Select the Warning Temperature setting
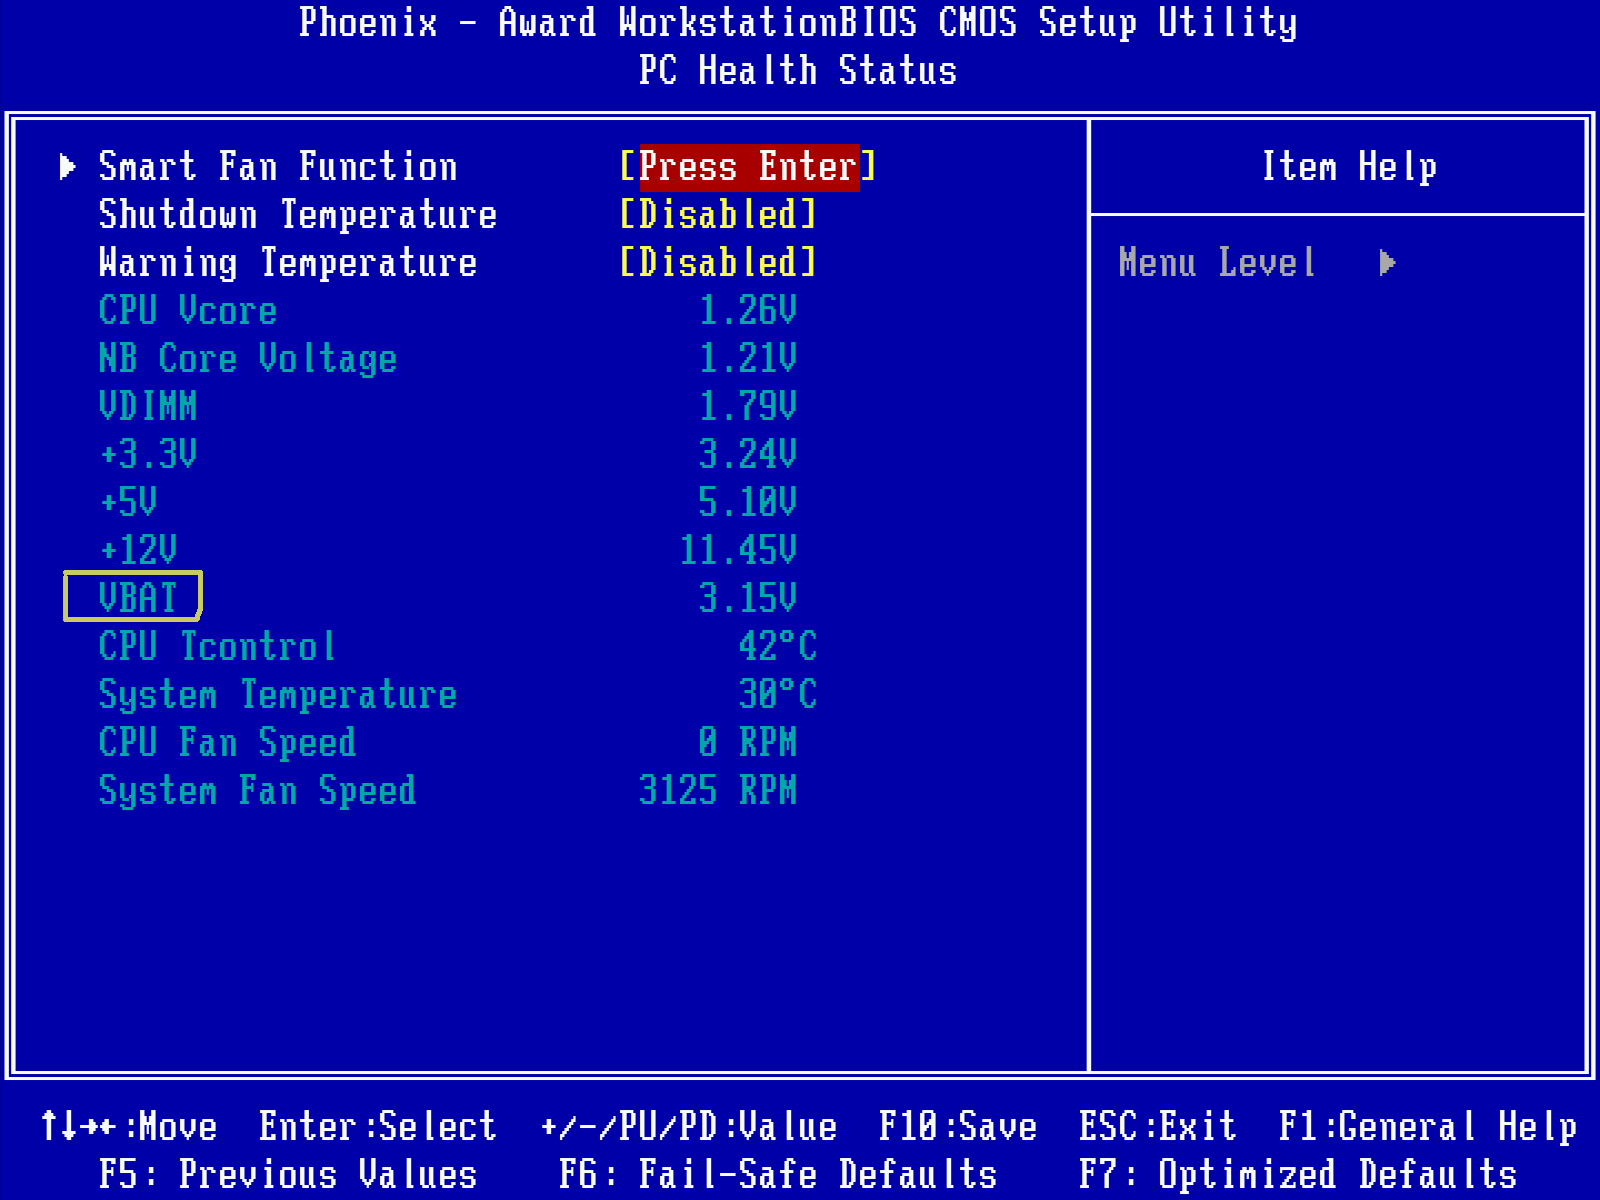The image size is (1600, 1200). [x=288, y=262]
